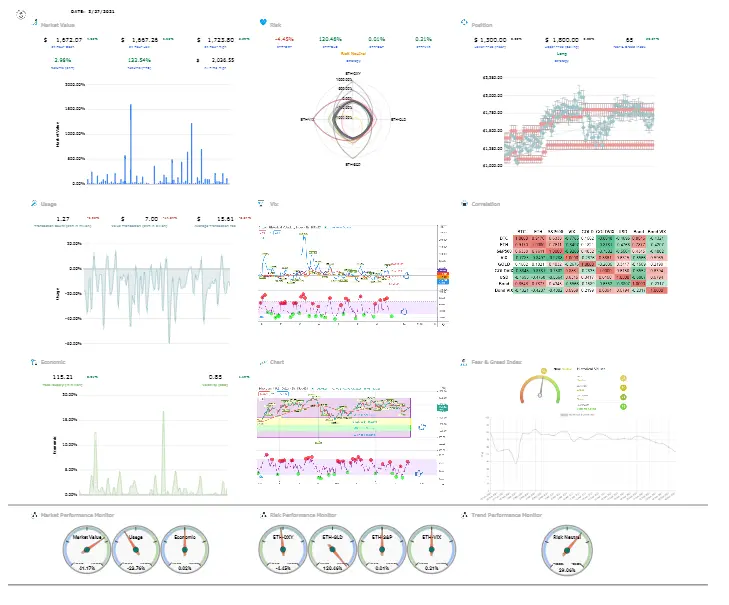The image size is (729, 605).
Task: Click the 0.21% risk value
Action: (x=424, y=39)
